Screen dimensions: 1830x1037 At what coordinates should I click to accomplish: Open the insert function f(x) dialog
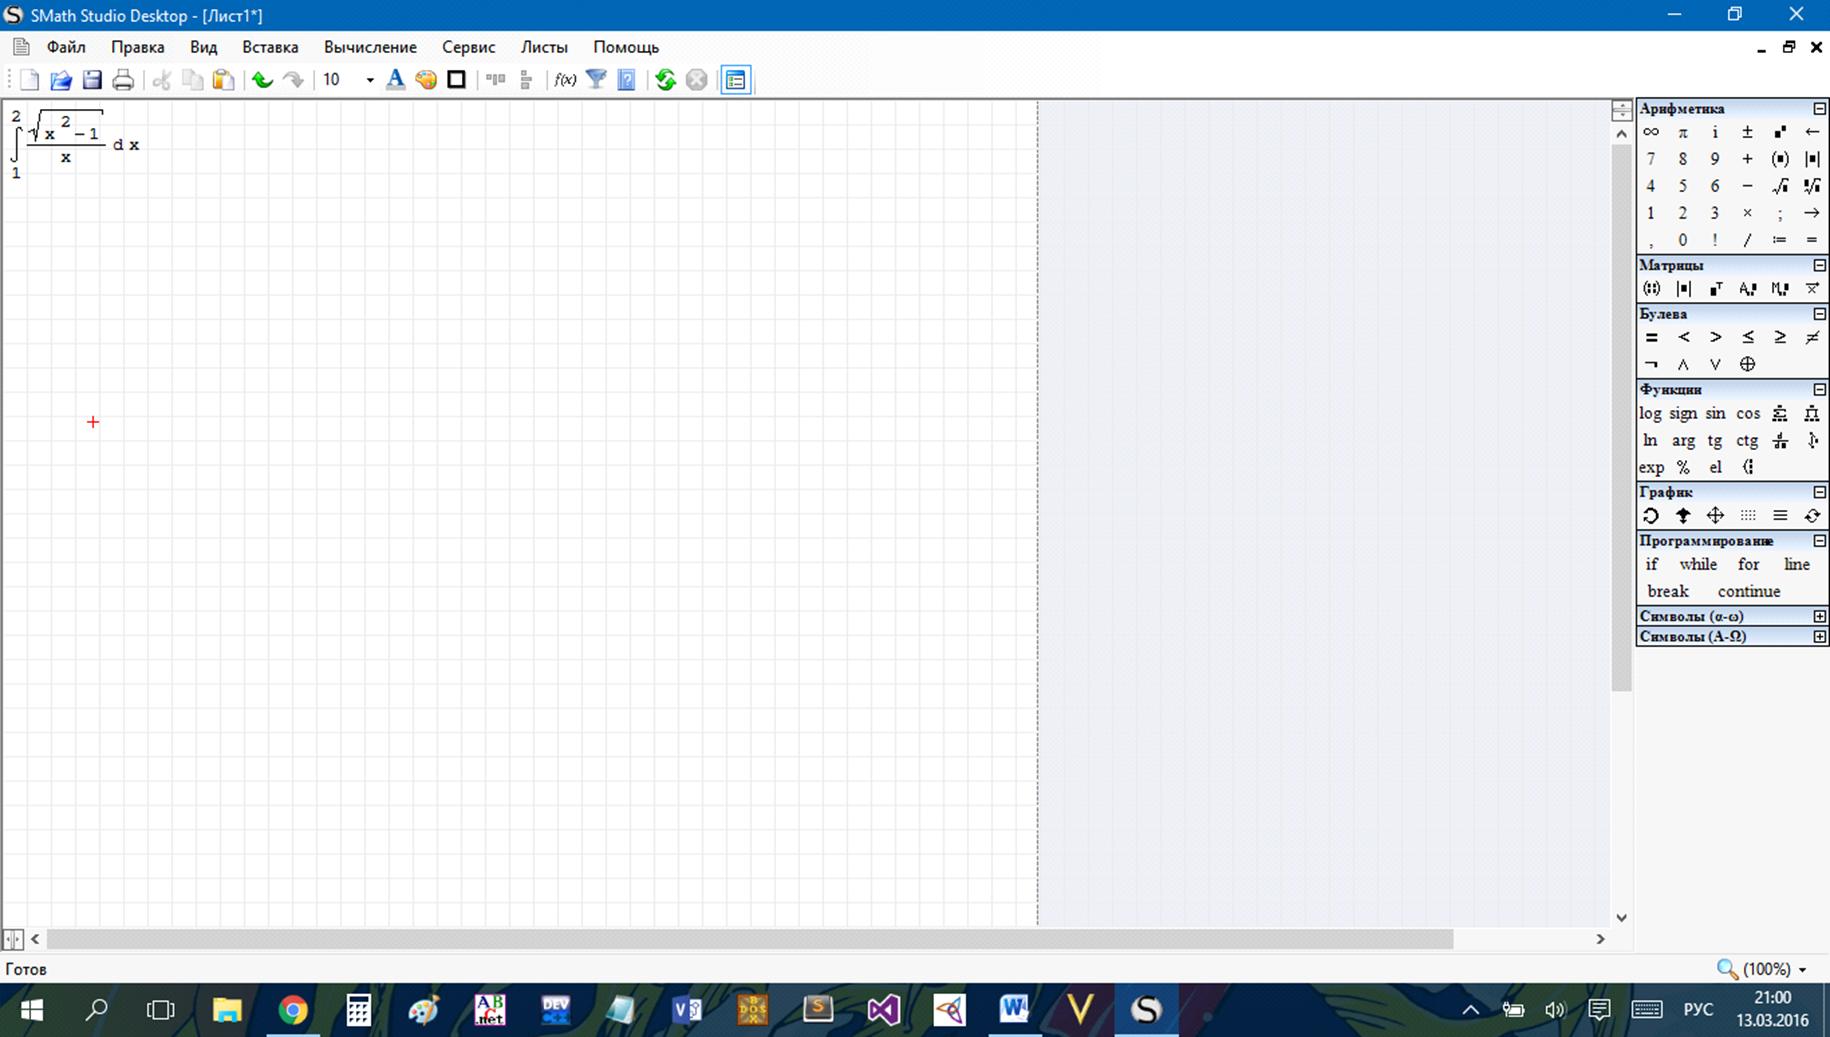pos(565,80)
